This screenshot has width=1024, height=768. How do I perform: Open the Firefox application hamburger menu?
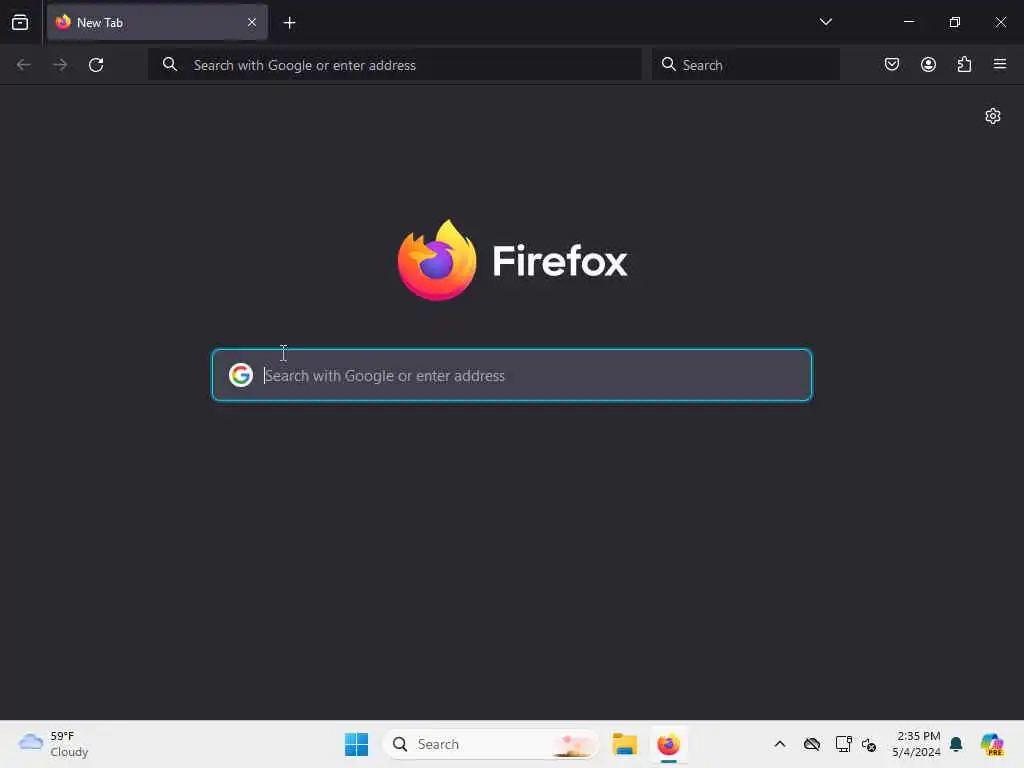click(1000, 64)
